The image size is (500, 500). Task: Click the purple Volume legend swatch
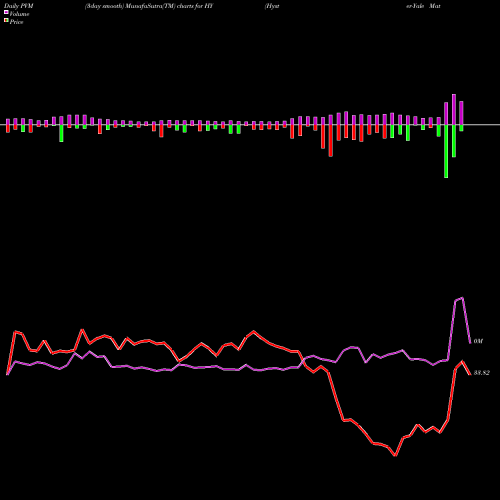pyautogui.click(x=6, y=13)
